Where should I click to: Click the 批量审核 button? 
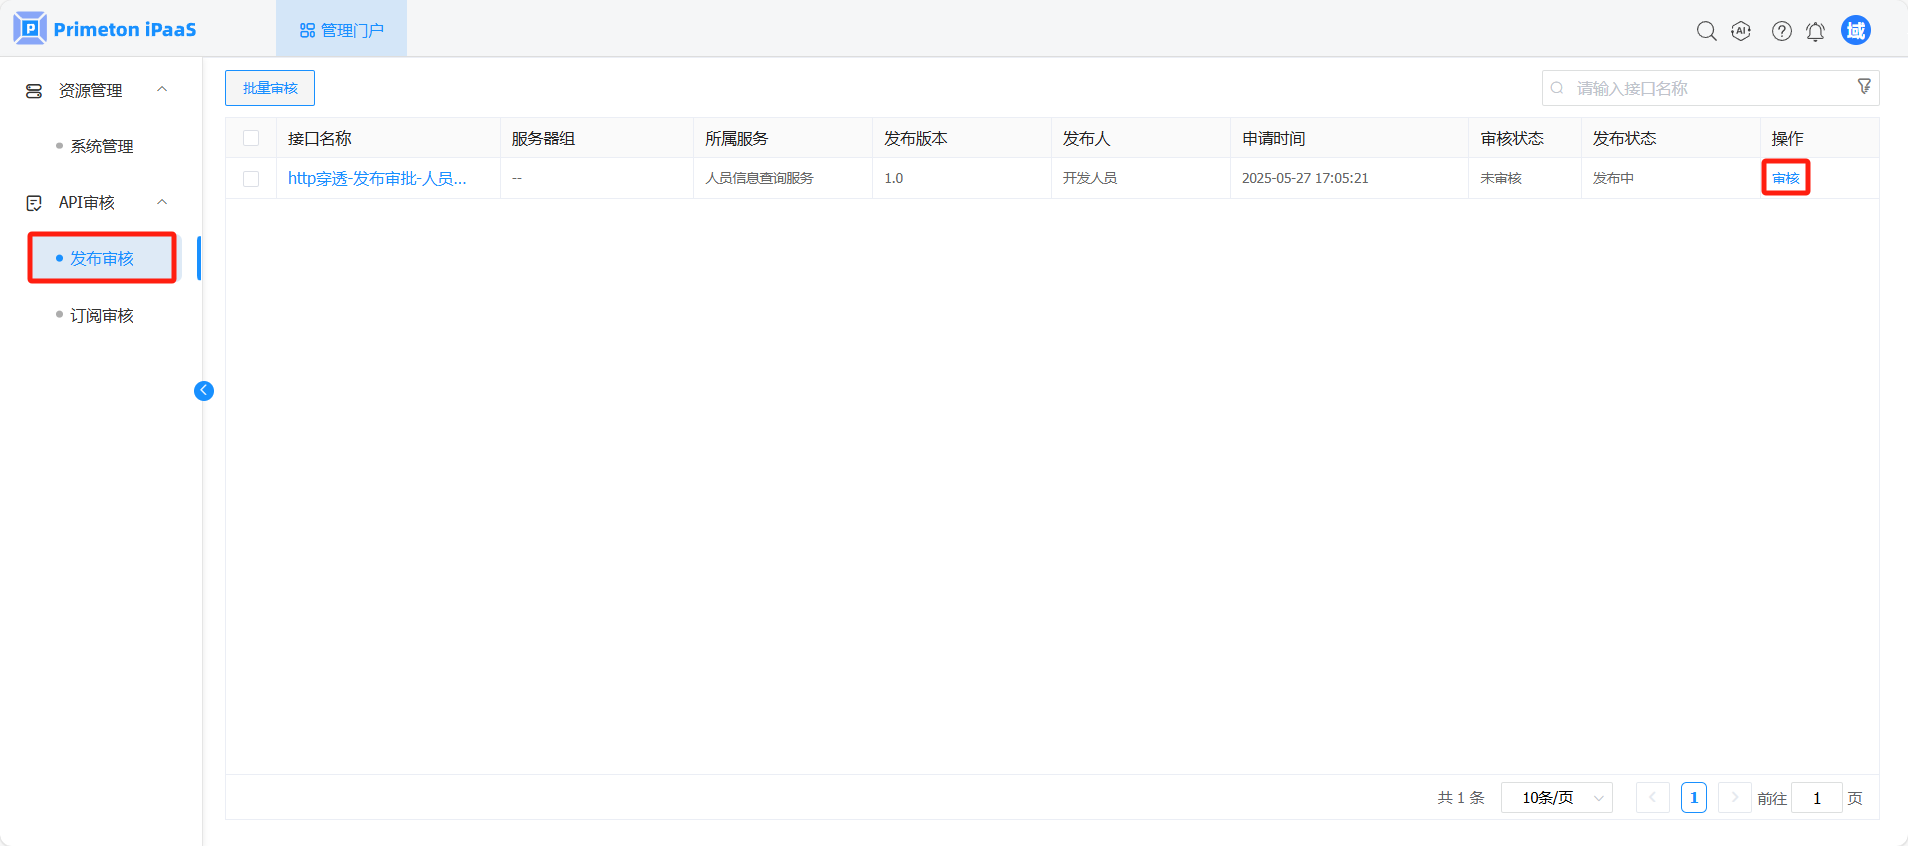270,88
